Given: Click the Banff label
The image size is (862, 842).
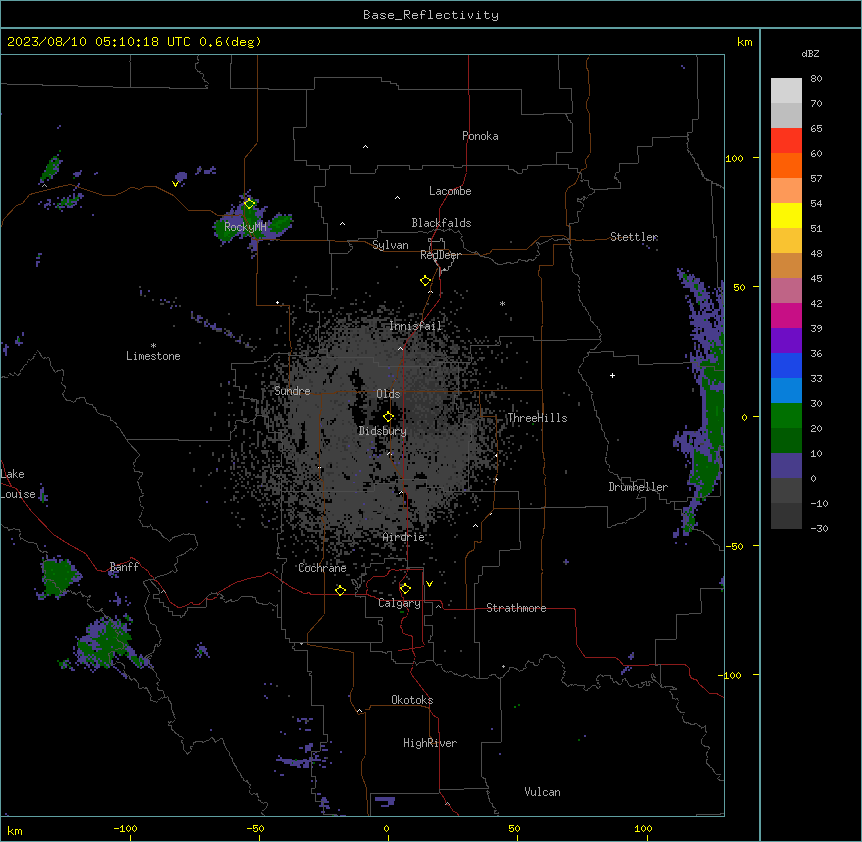Looking at the screenshot, I should click(124, 567).
